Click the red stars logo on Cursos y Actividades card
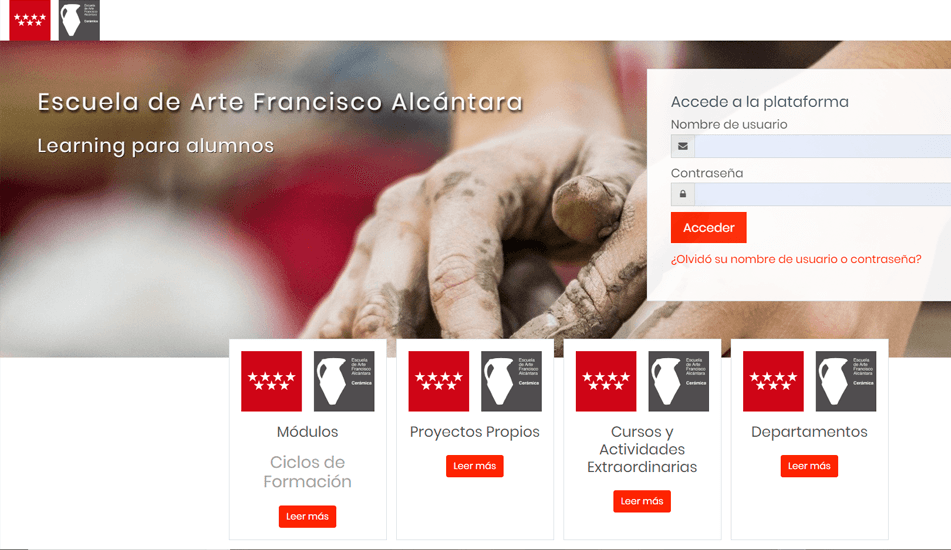The image size is (951, 550). [606, 381]
